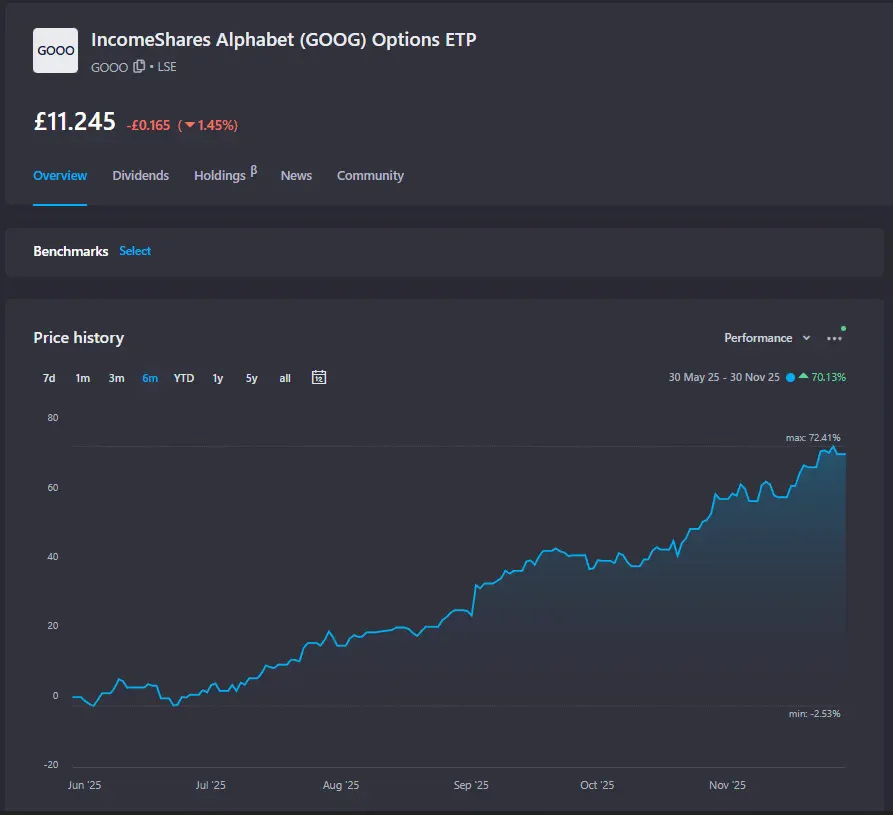Viewport: 893px width, 815px height.
Task: Select the 7d period button
Action: click(x=48, y=378)
